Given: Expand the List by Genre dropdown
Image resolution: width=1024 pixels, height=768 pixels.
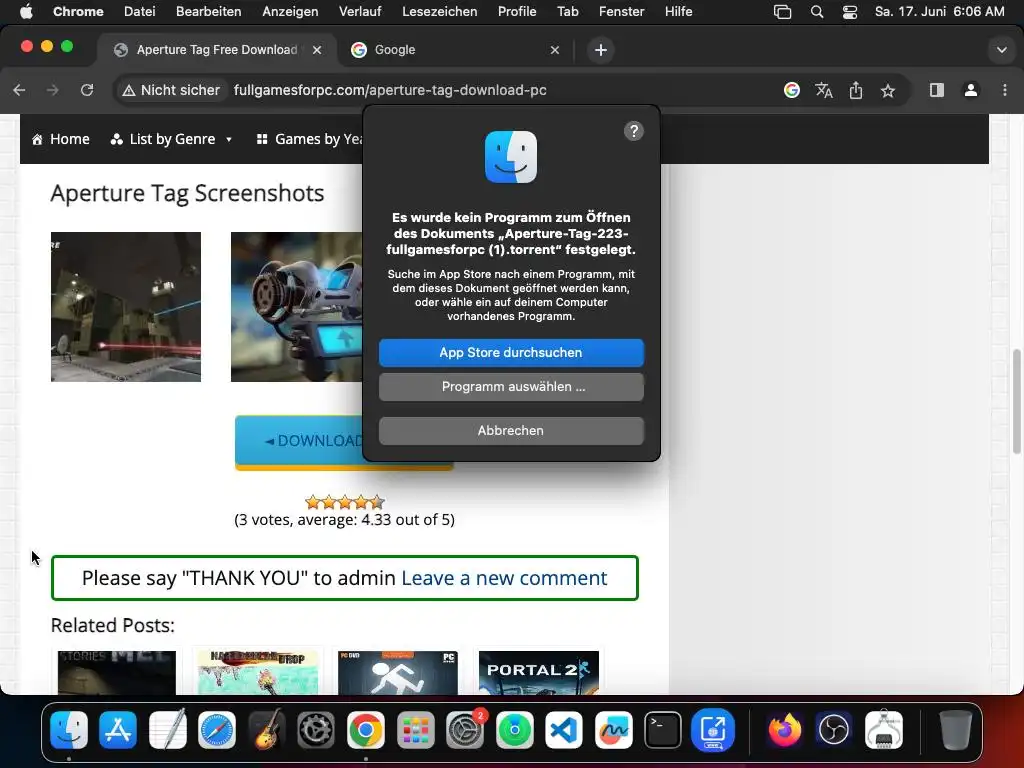Looking at the screenshot, I should [172, 139].
